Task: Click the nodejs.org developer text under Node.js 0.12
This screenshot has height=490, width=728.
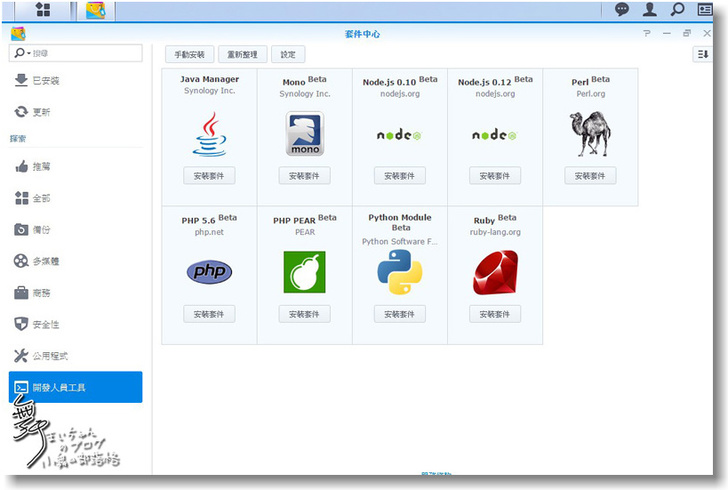Action: click(x=495, y=94)
